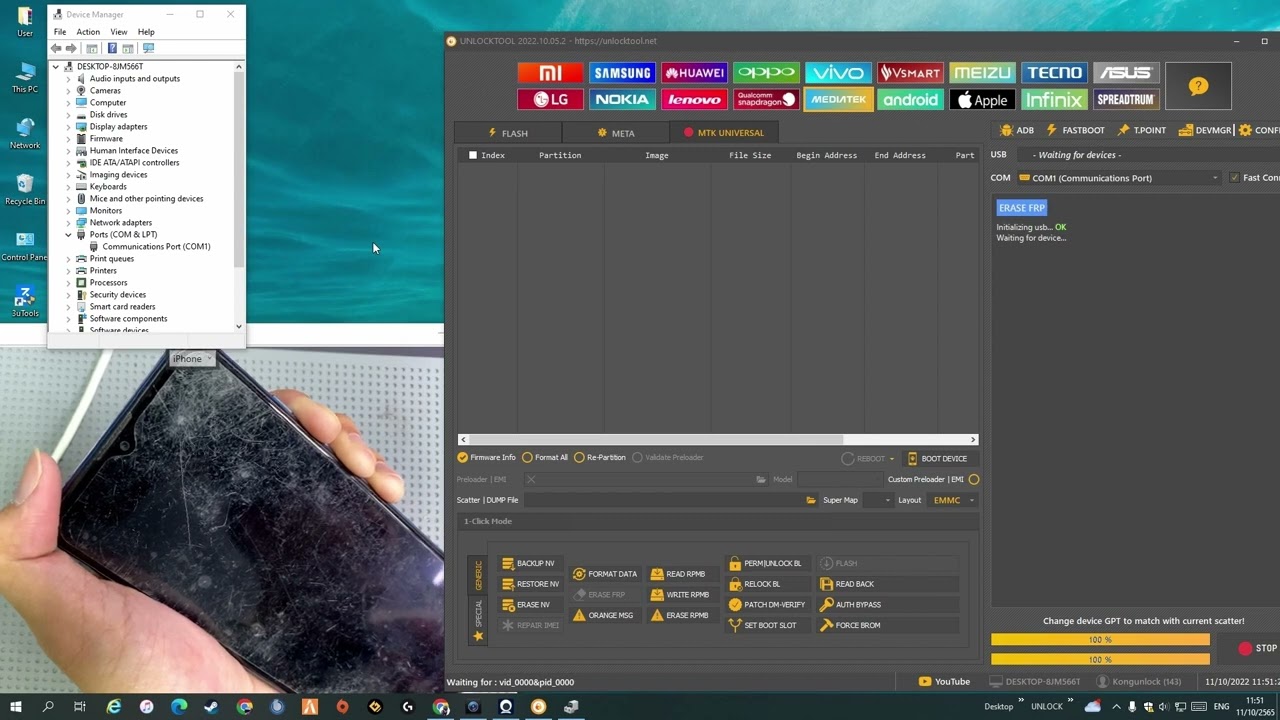Select the Nokia brand icon
1280x720 pixels.
click(x=622, y=99)
